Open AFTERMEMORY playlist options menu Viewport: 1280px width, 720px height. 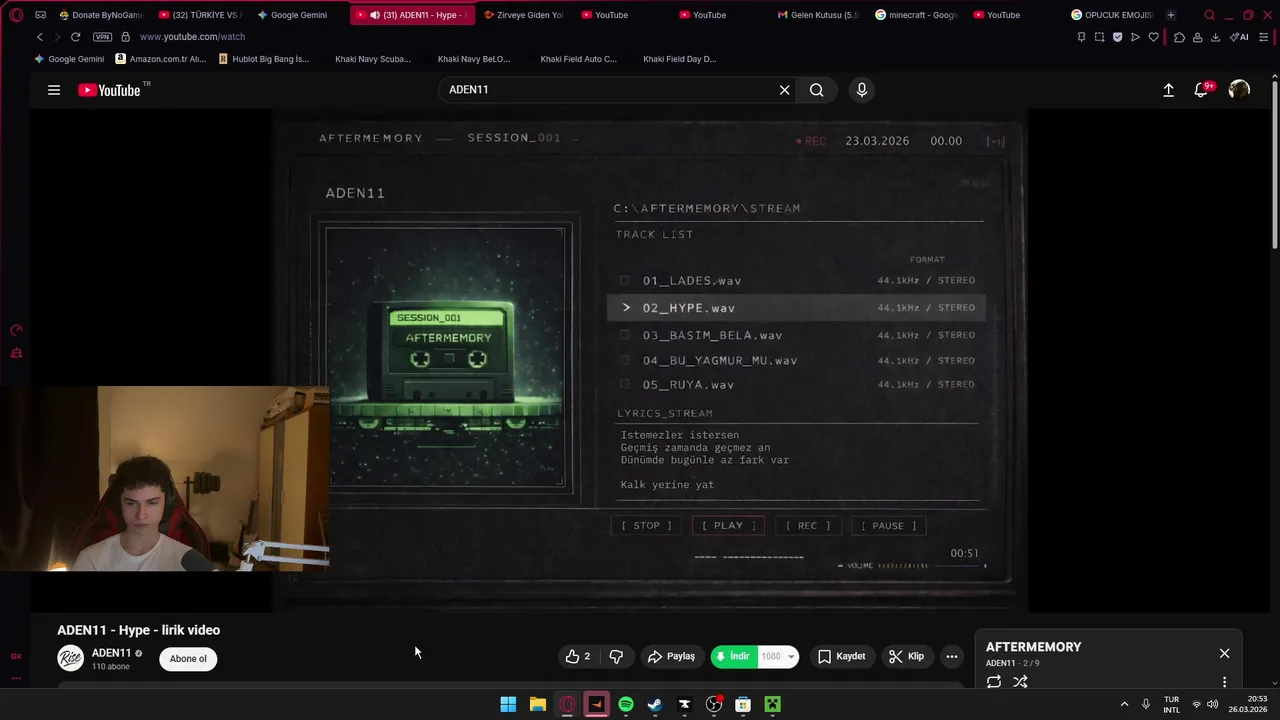coord(1224,682)
